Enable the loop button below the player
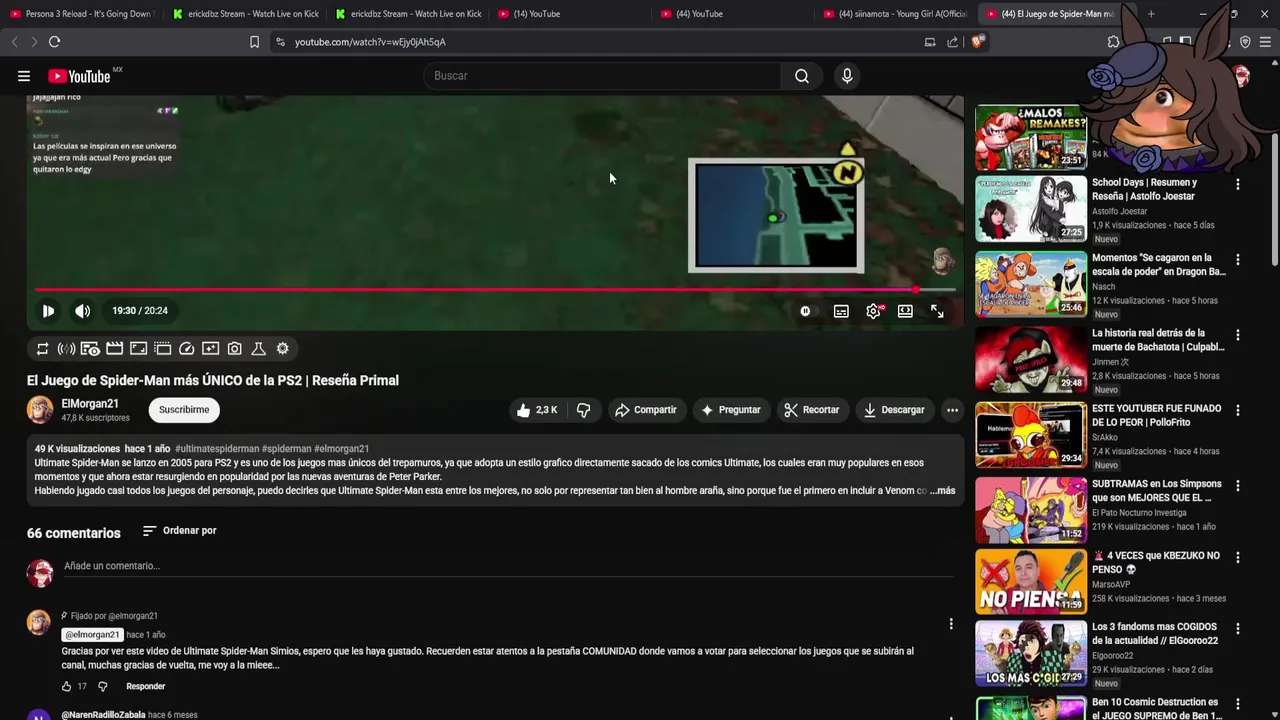1280x720 pixels. tap(42, 349)
